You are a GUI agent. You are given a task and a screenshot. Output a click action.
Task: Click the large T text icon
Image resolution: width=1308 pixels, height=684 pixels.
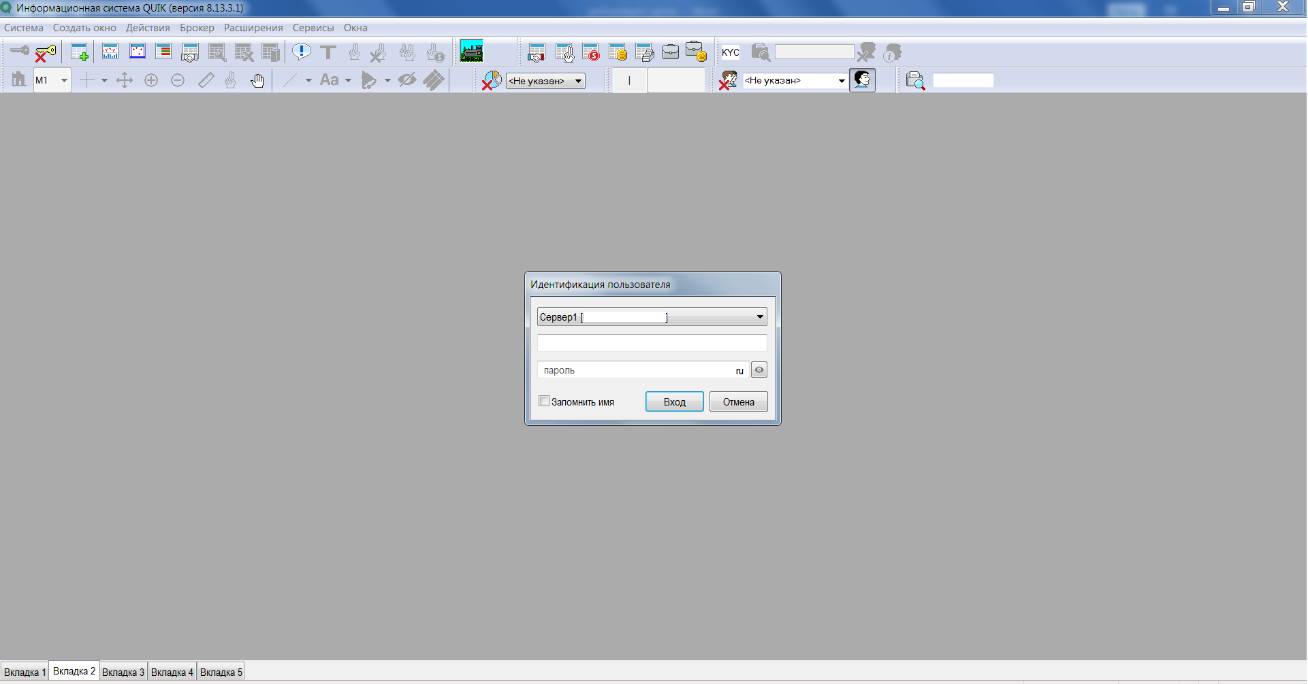(x=327, y=52)
